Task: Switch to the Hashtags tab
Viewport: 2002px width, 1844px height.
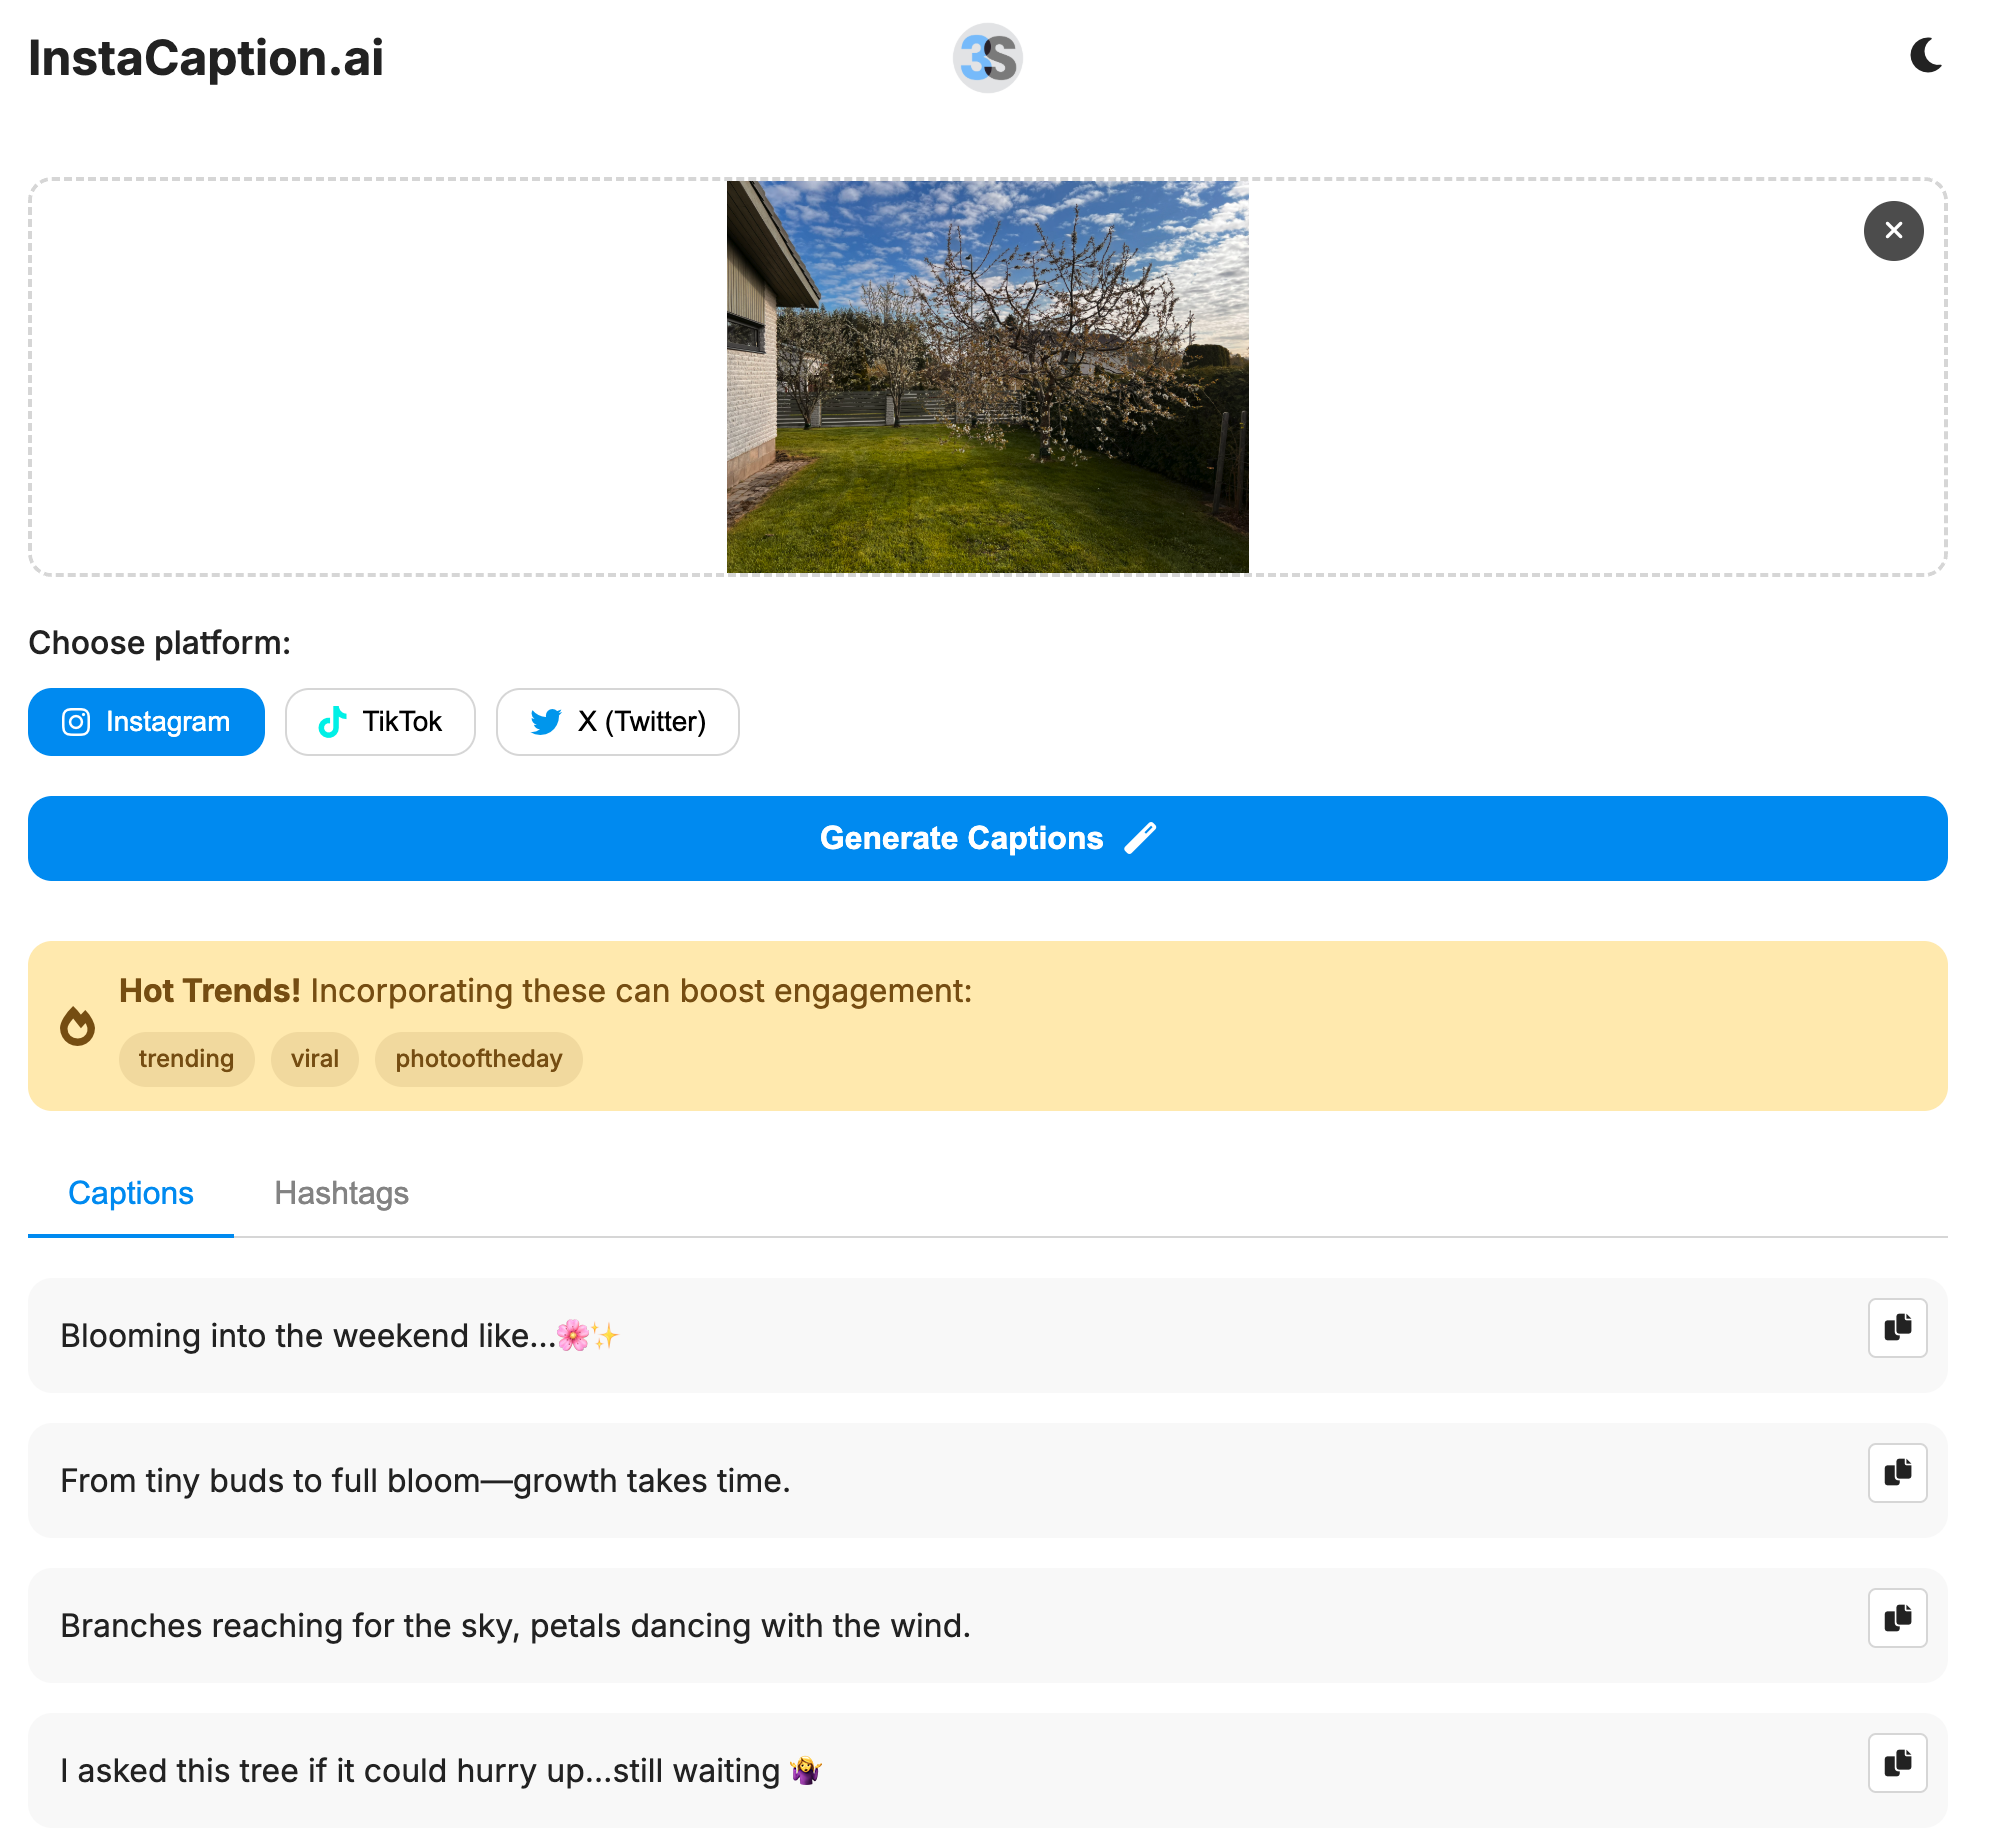Action: click(341, 1193)
